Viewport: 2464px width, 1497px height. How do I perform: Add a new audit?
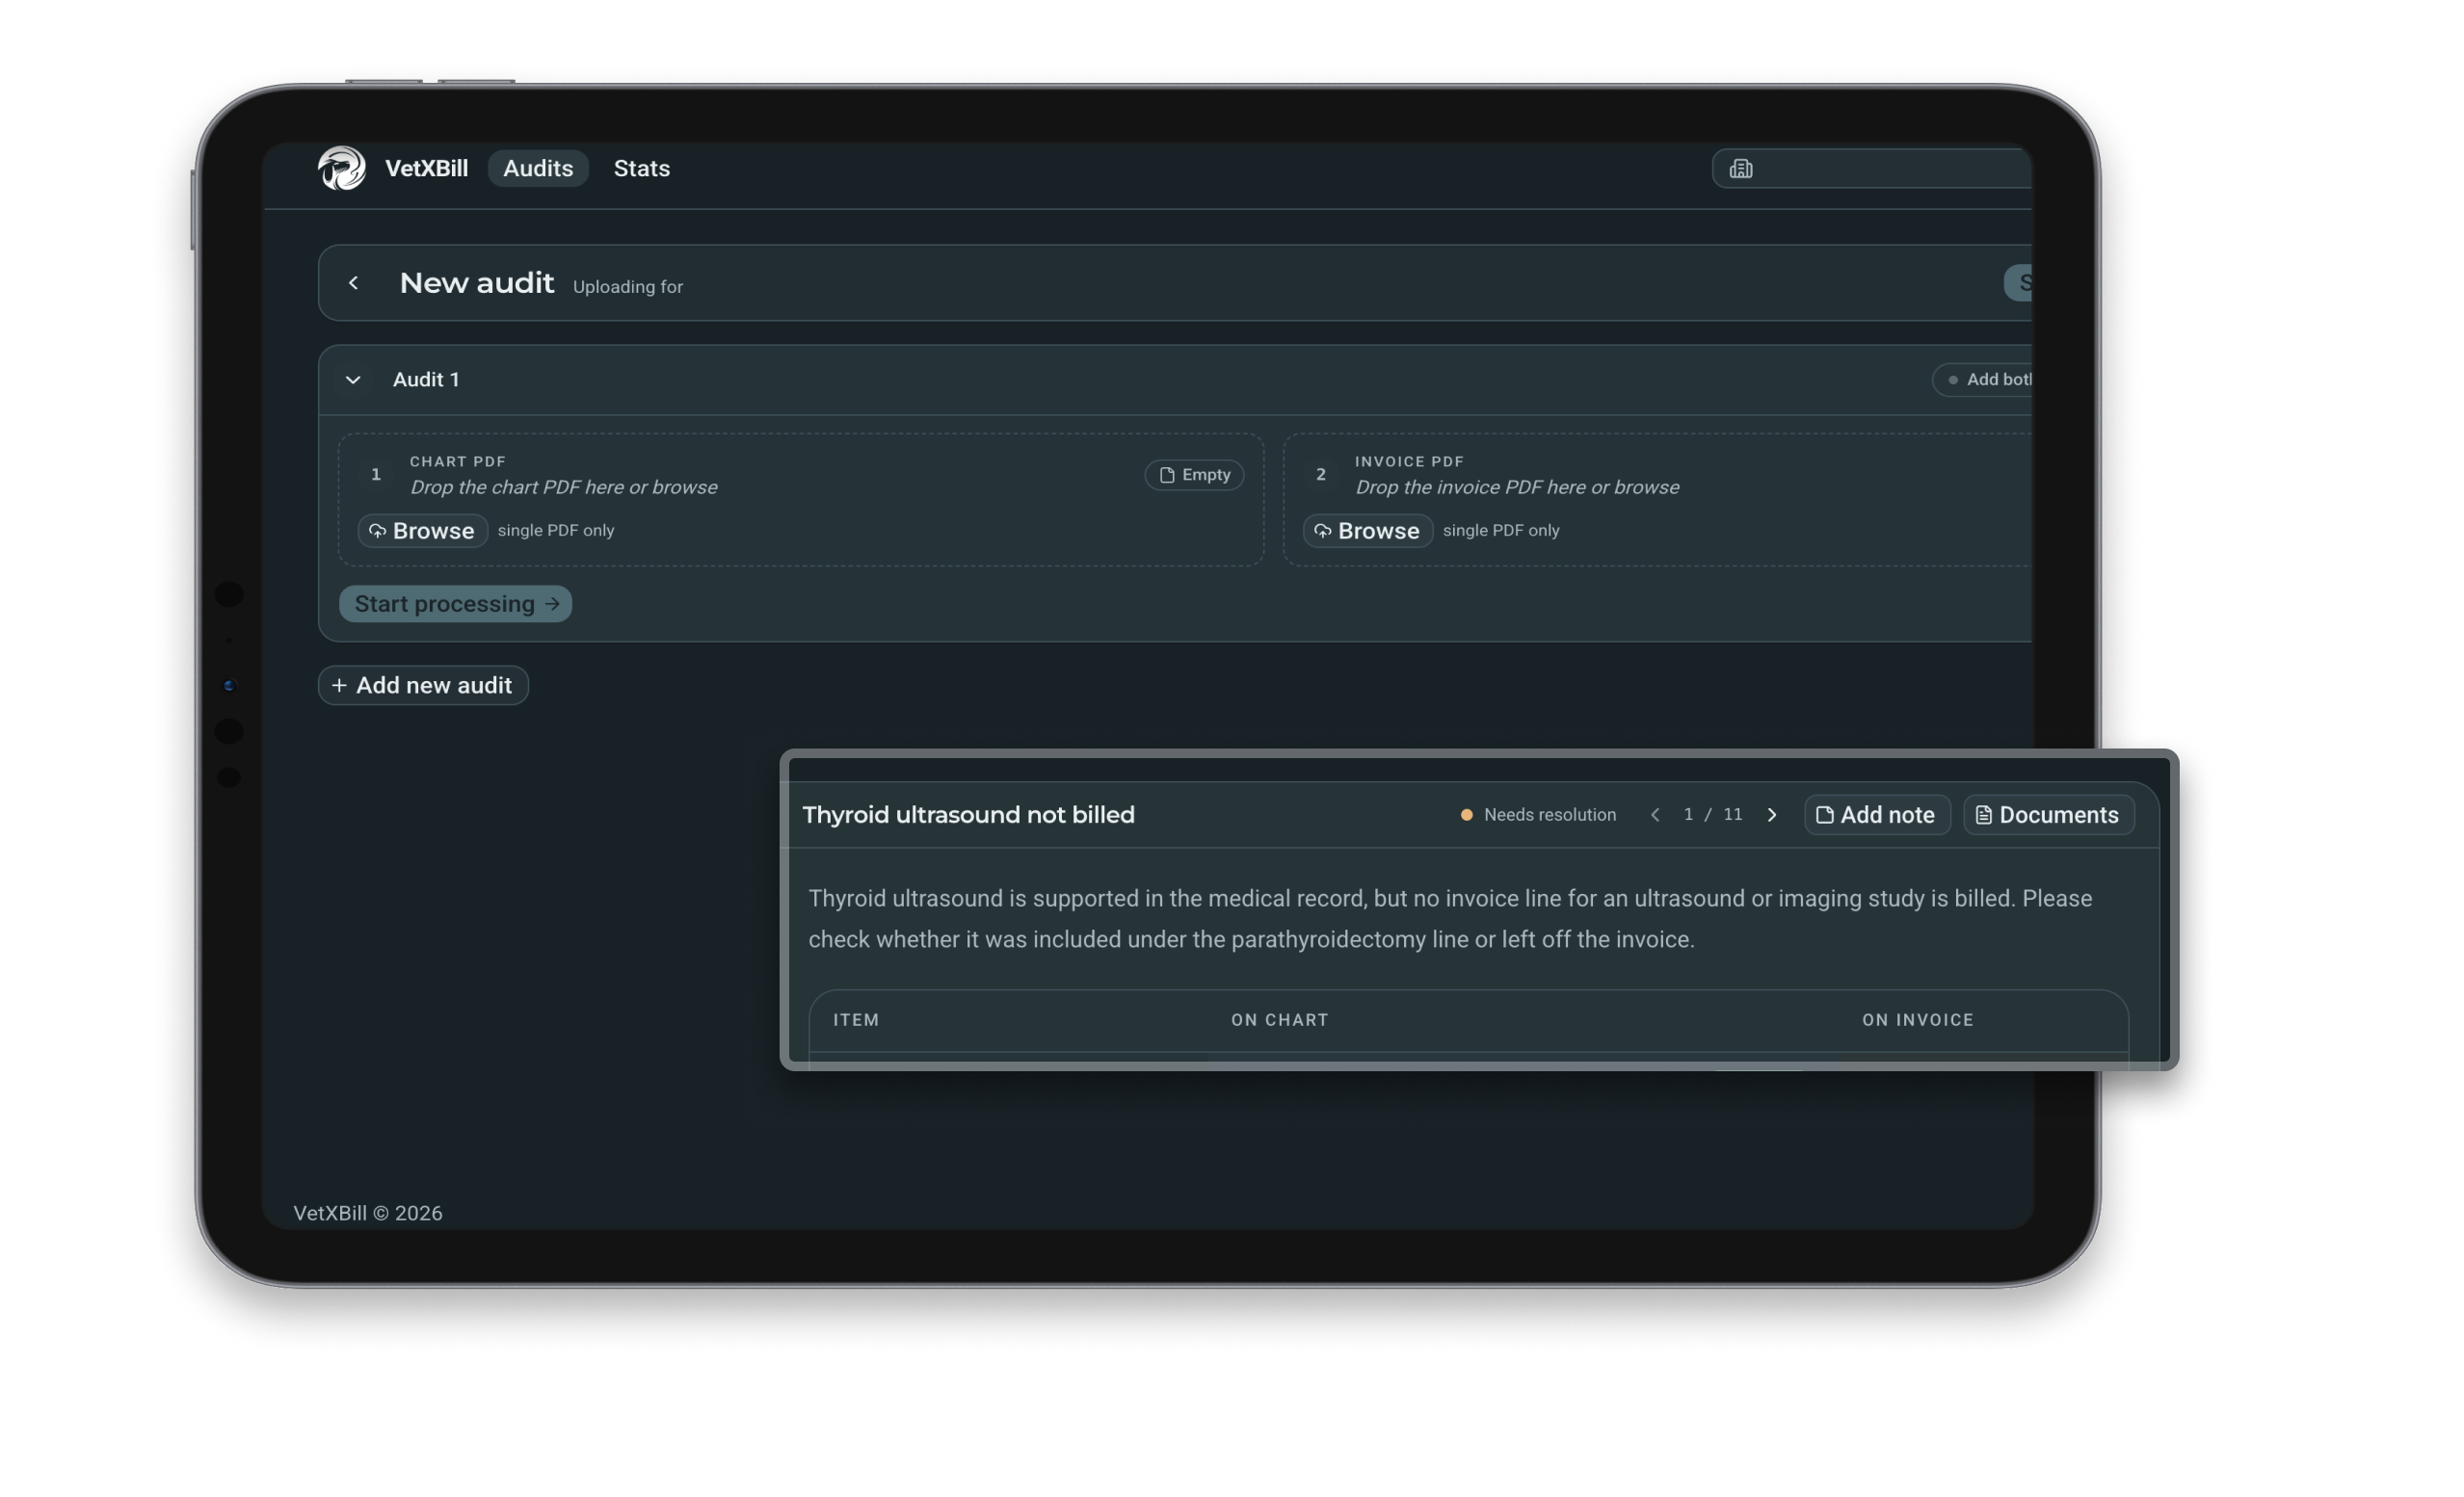pos(423,686)
